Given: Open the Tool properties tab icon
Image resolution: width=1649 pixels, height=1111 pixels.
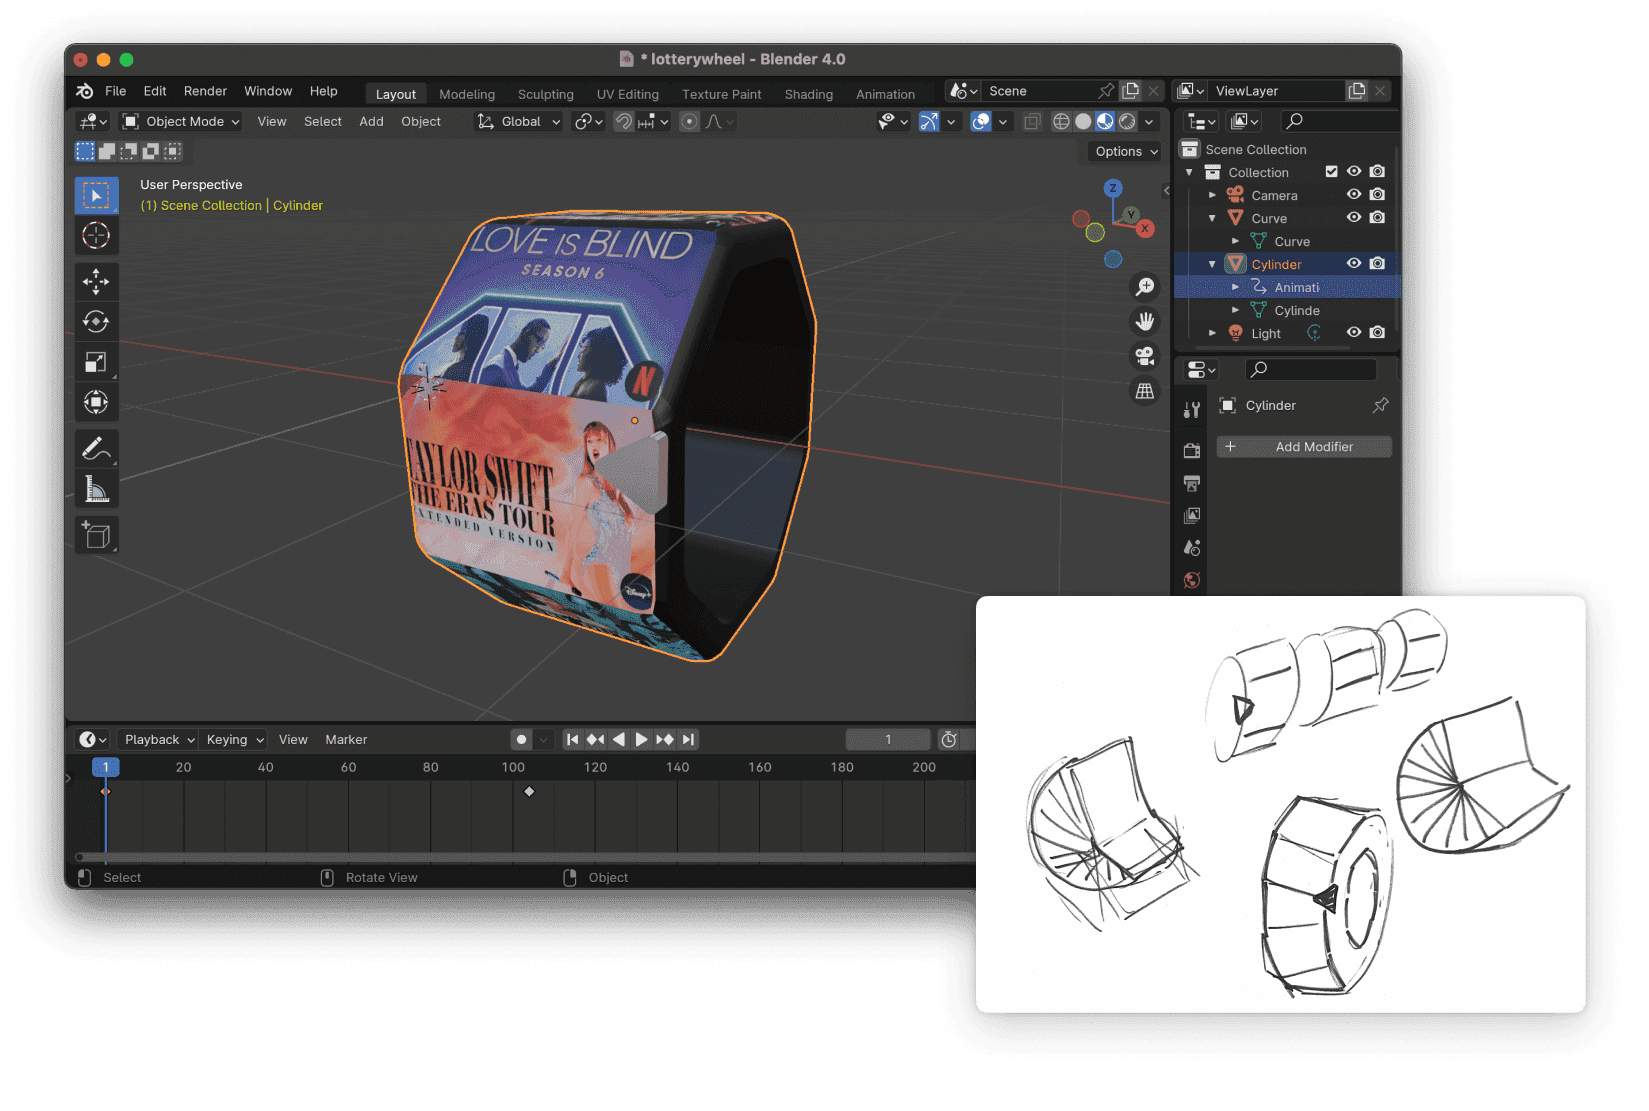Looking at the screenshot, I should click(x=1191, y=409).
